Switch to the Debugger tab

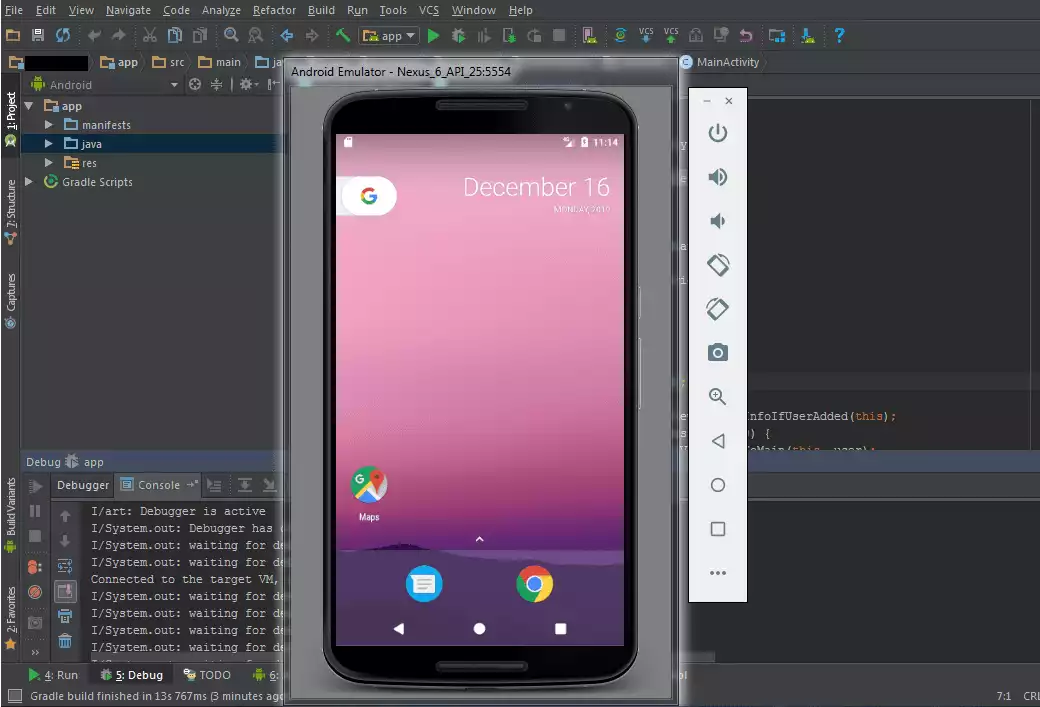click(x=82, y=485)
